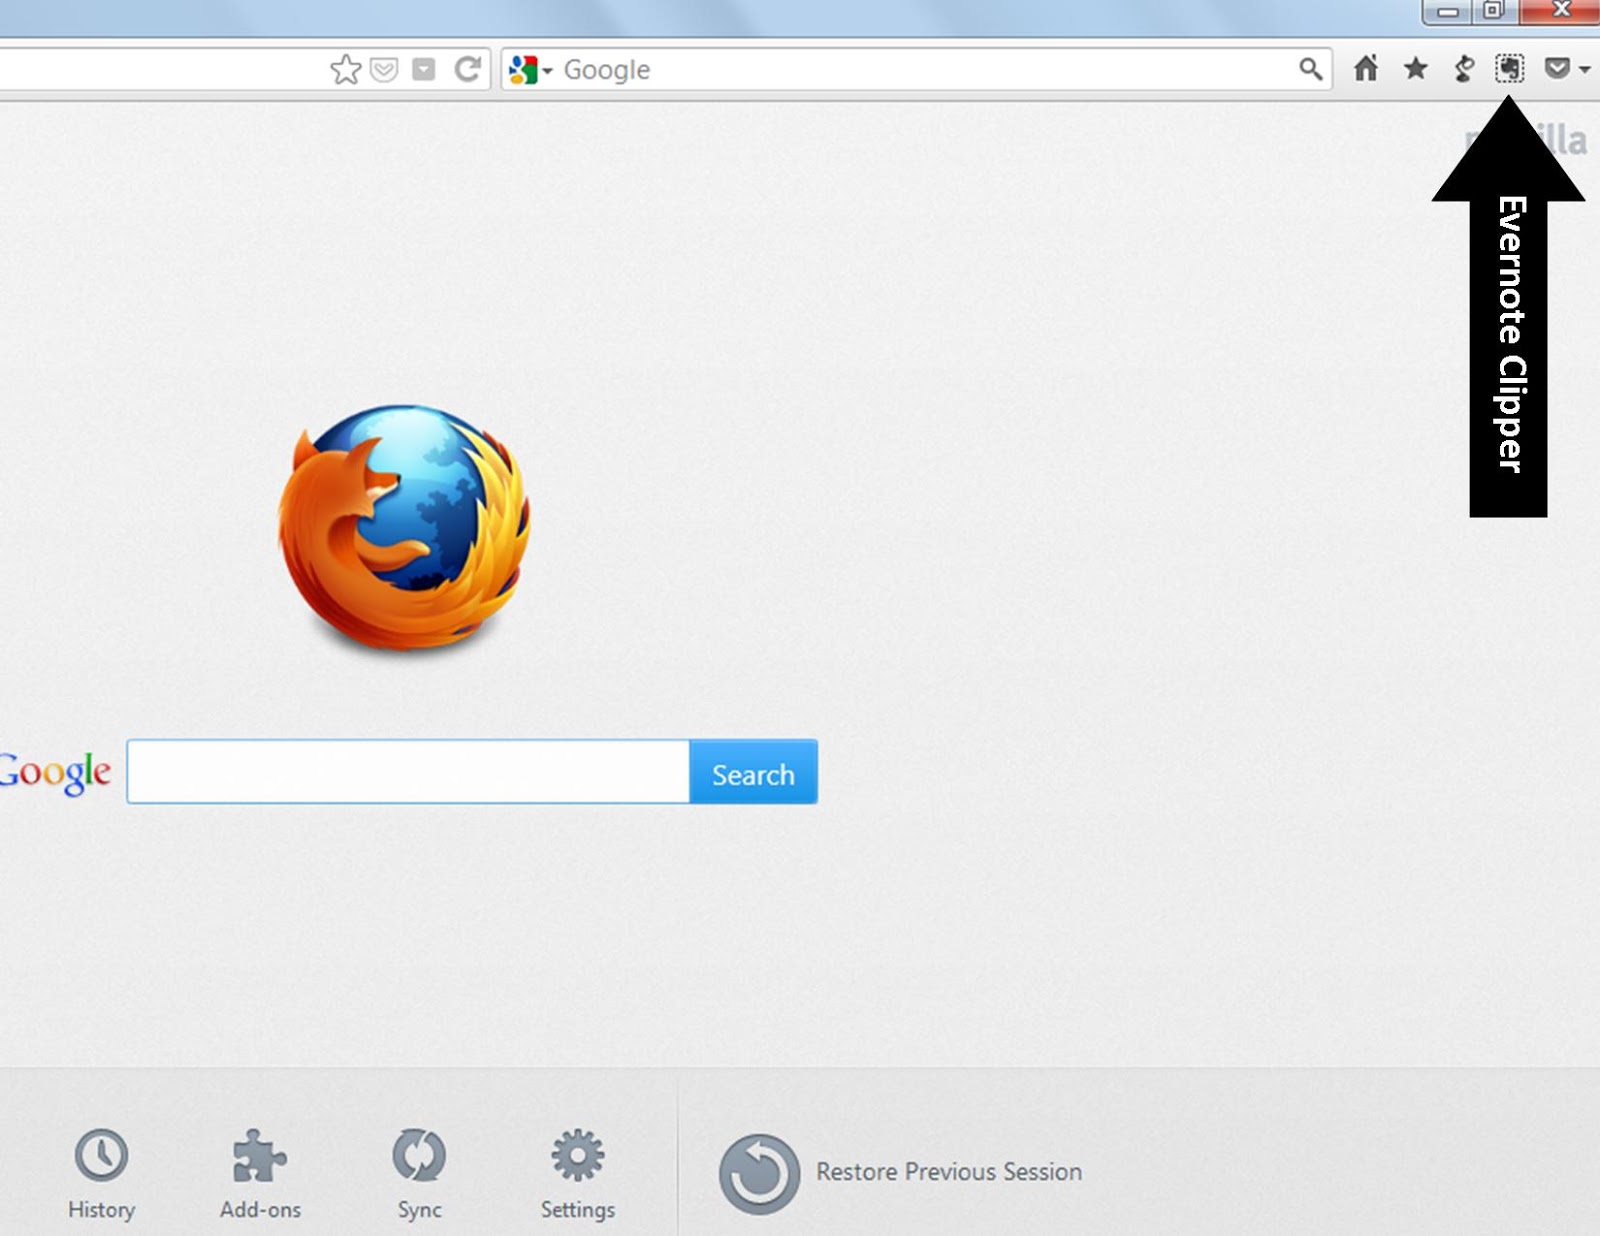Go to the Home page icon
The image size is (1600, 1236).
tap(1366, 68)
